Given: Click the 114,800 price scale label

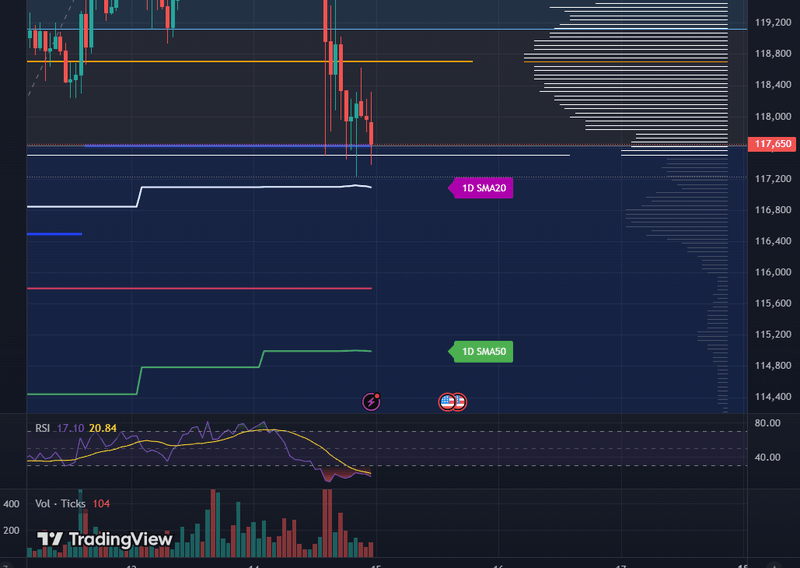Looking at the screenshot, I should pyautogui.click(x=773, y=365).
